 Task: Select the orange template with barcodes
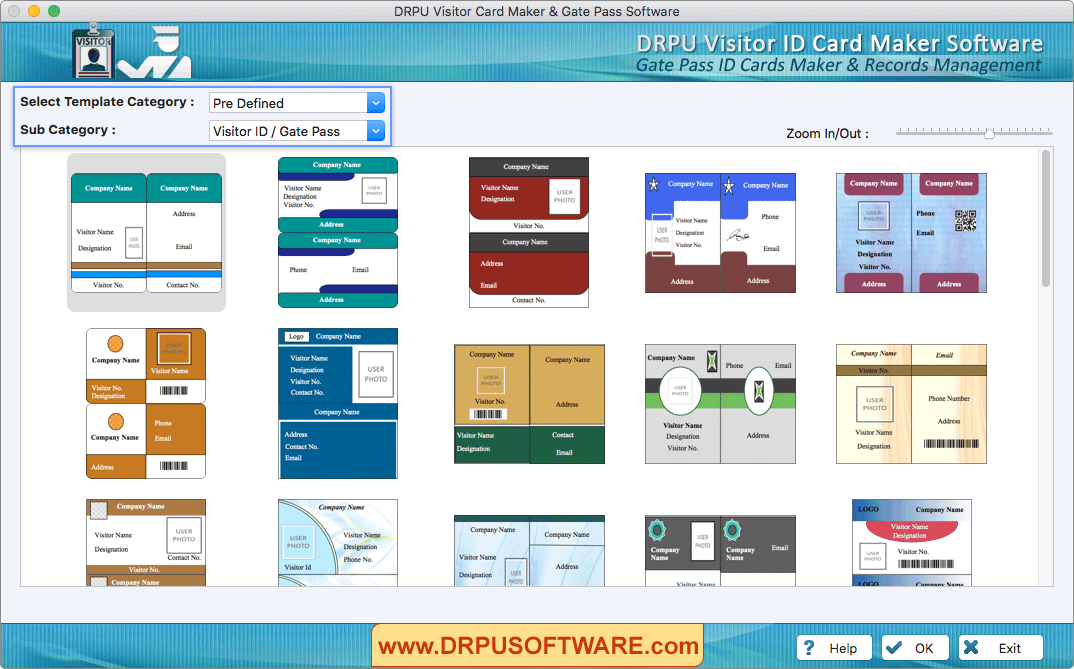click(146, 403)
